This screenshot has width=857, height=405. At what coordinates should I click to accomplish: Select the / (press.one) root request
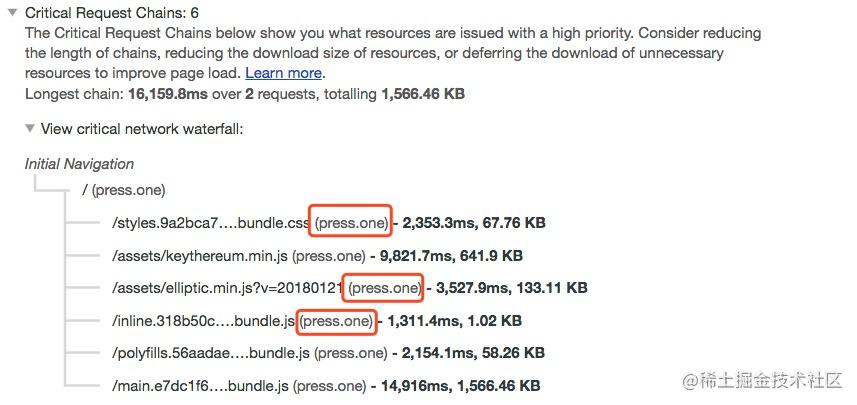point(124,190)
